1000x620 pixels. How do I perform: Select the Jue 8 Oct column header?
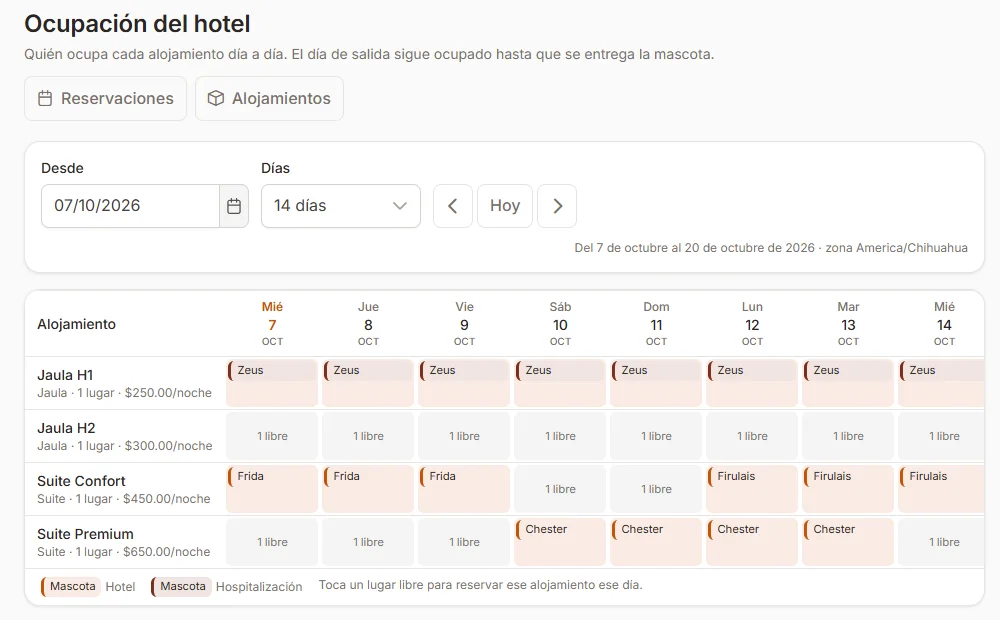[x=368, y=323]
